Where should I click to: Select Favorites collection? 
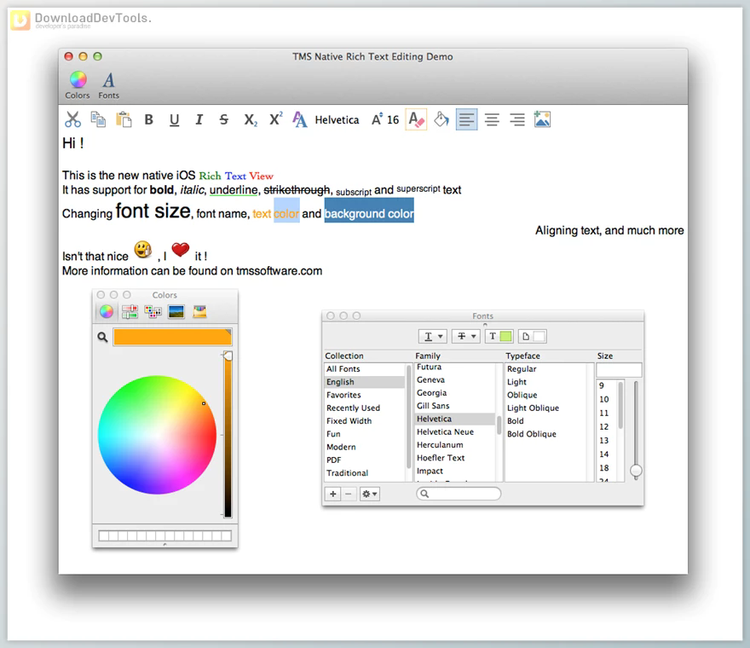tap(364, 395)
